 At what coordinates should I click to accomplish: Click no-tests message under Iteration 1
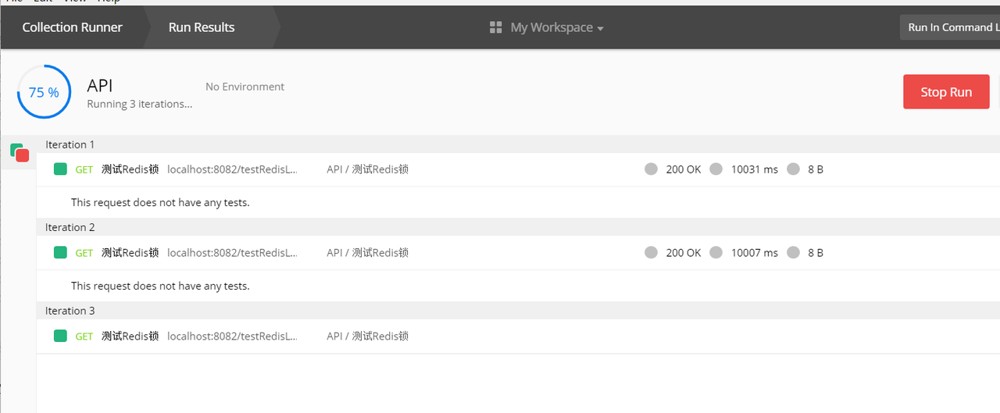[x=160, y=203]
